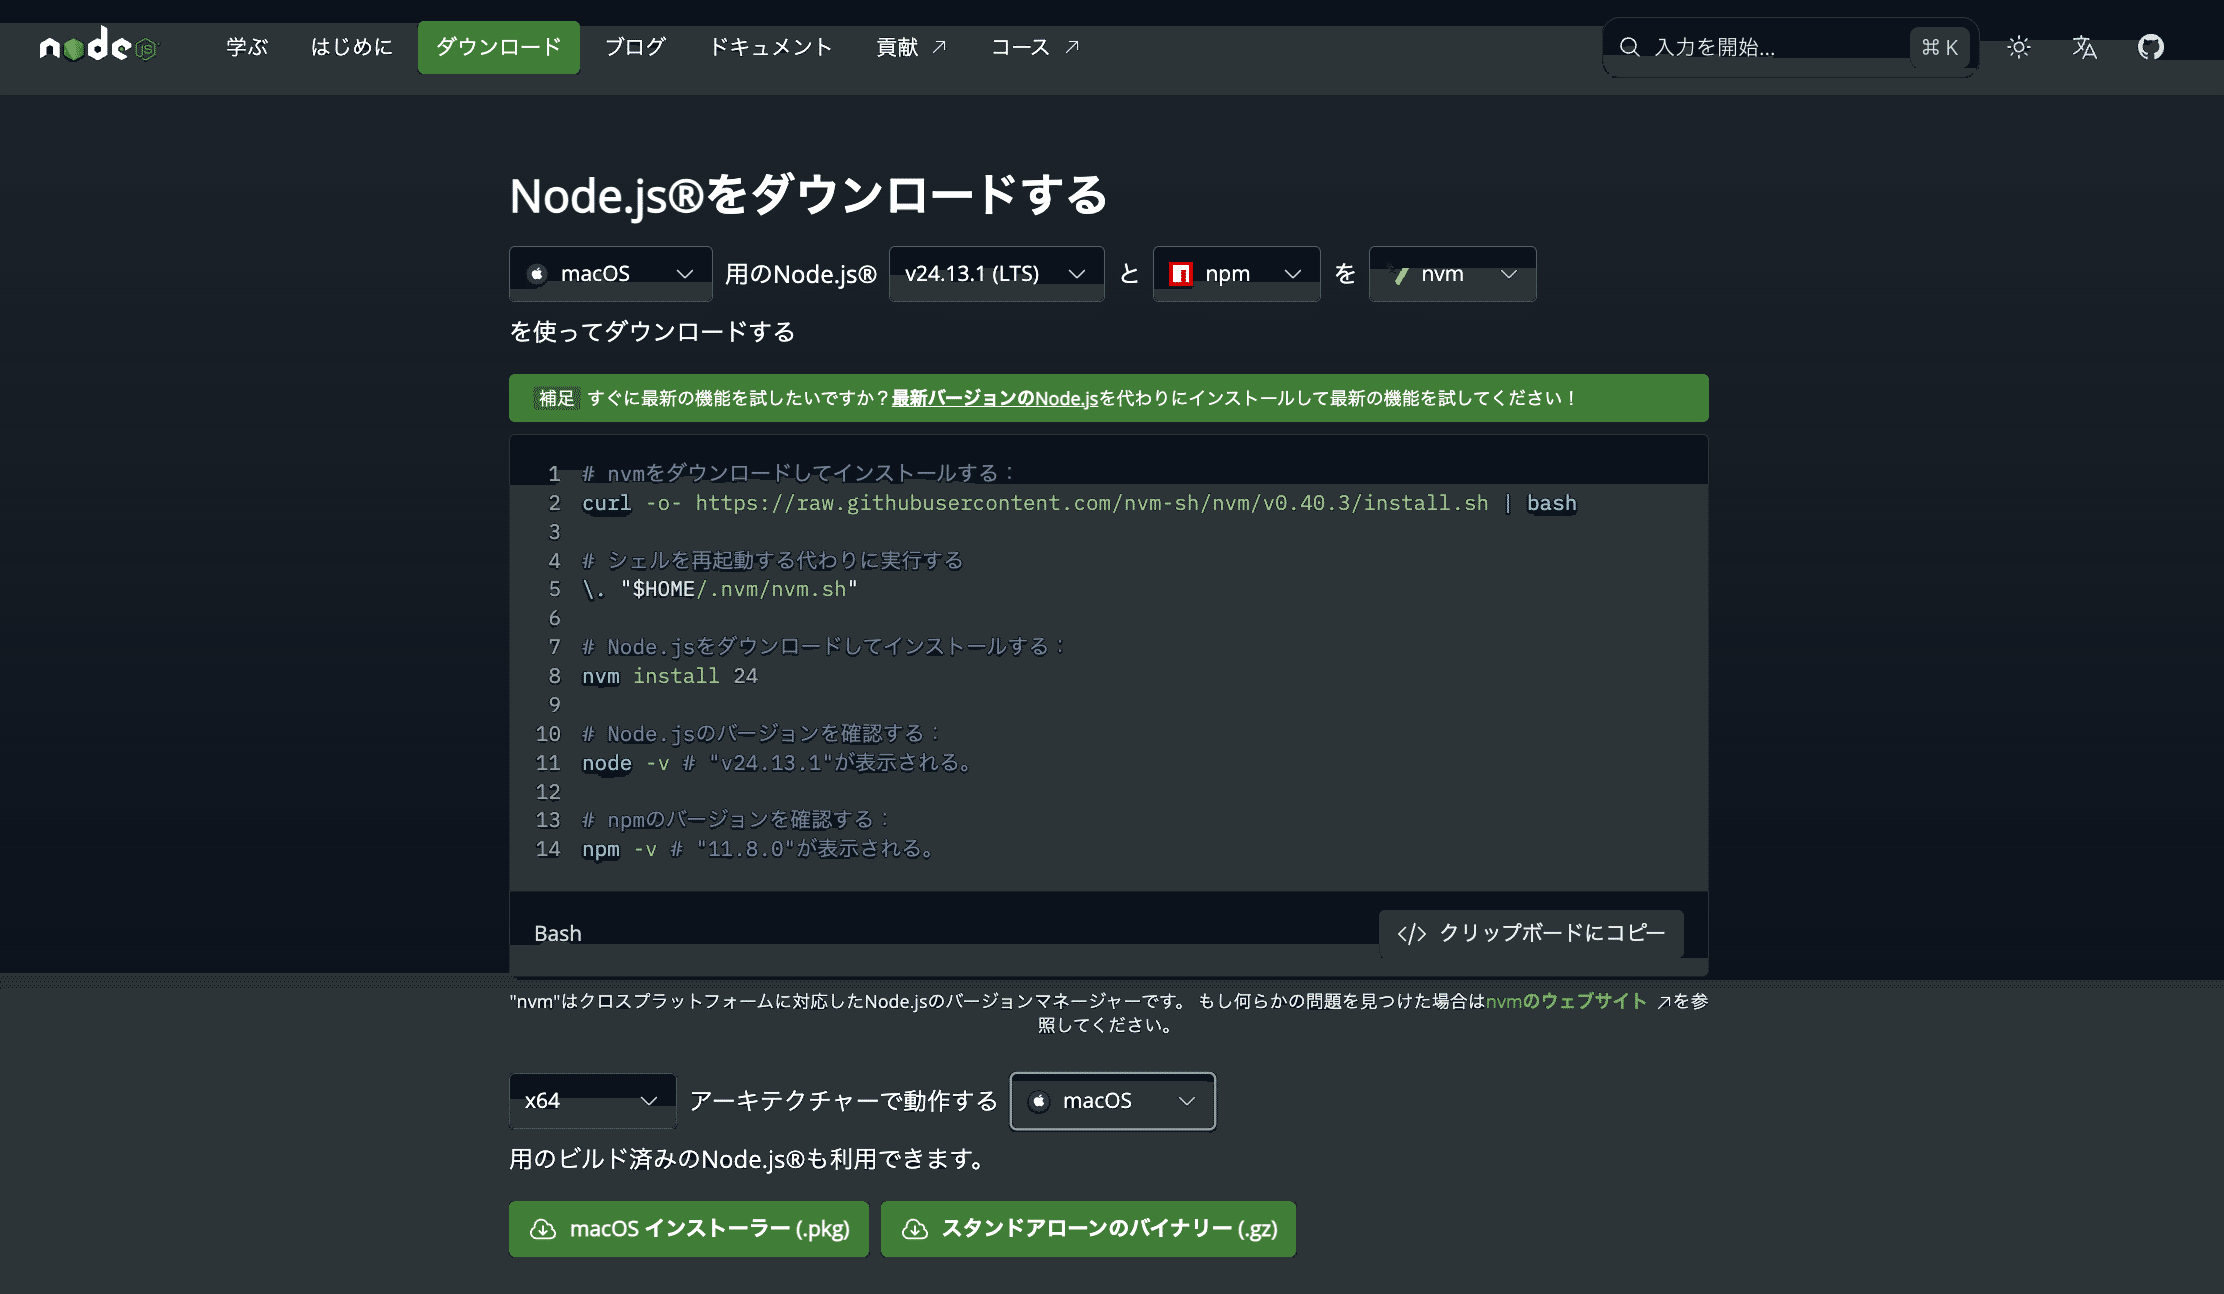The width and height of the screenshot is (2224, 1294).
Task: Expand the npm package manager dropdown
Action: 1236,273
